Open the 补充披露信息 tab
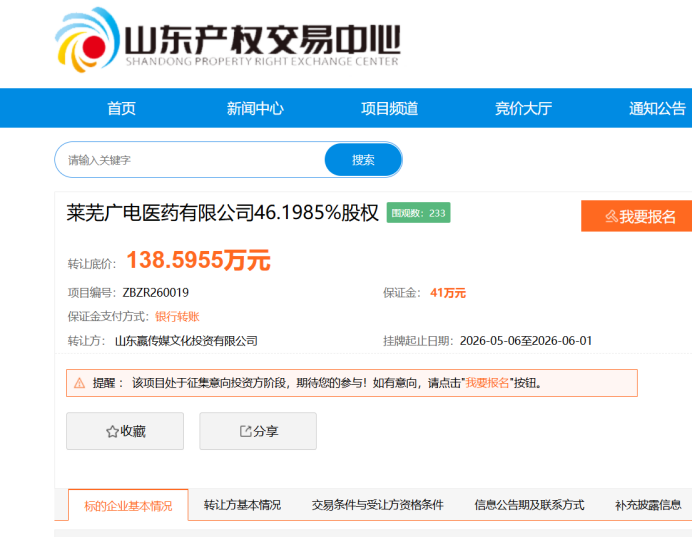This screenshot has width=693, height=537. 648,505
